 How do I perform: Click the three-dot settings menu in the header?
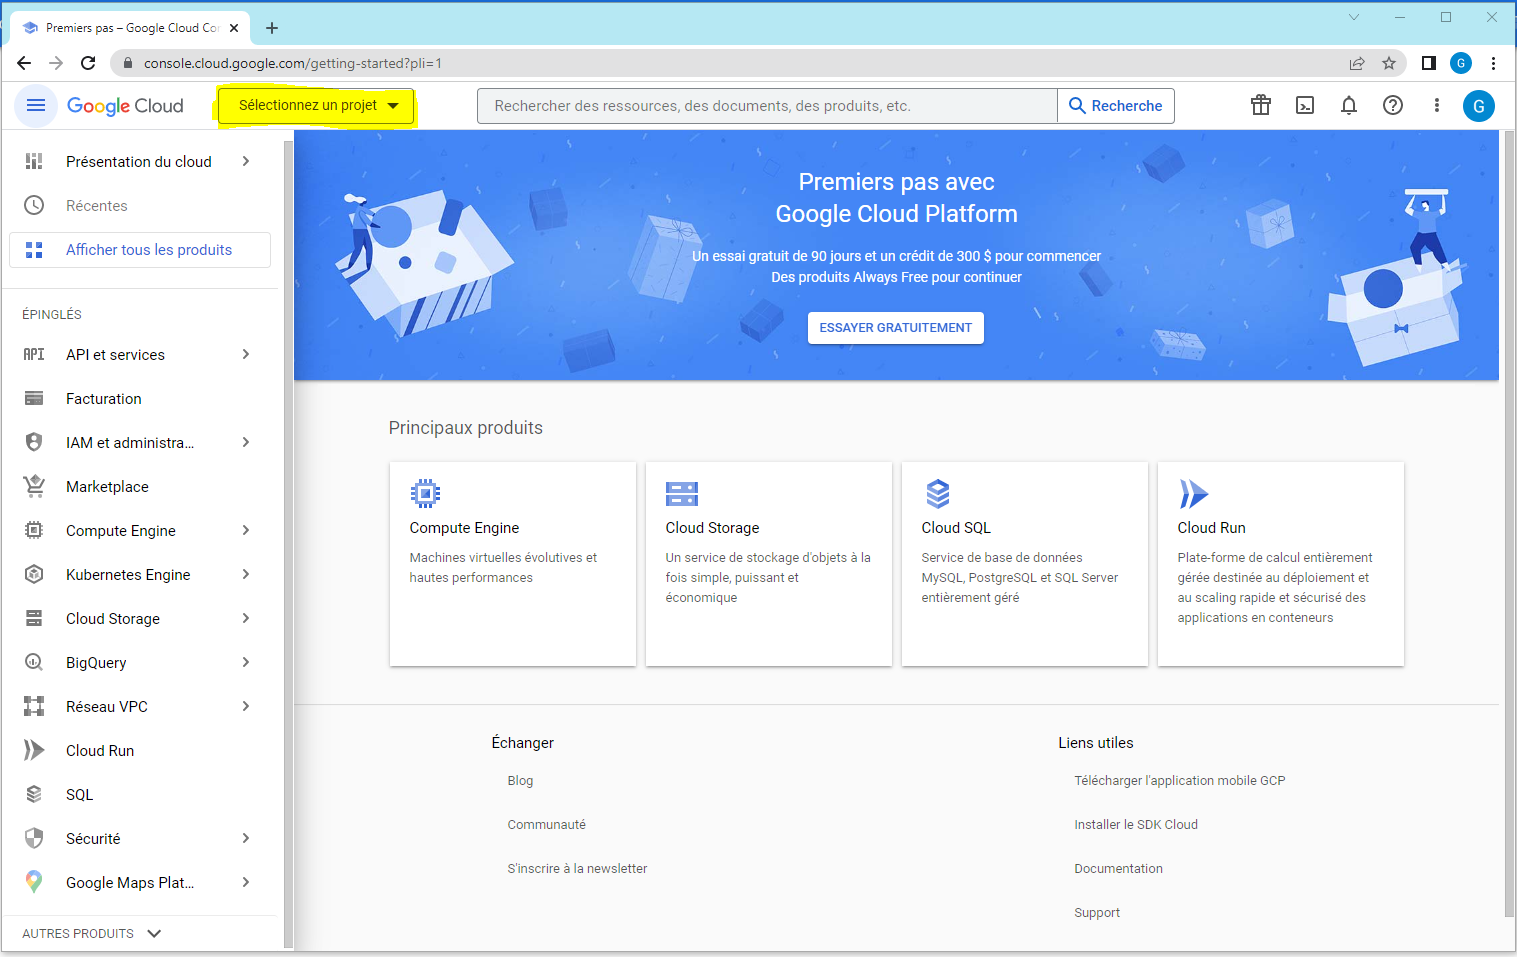tap(1437, 105)
